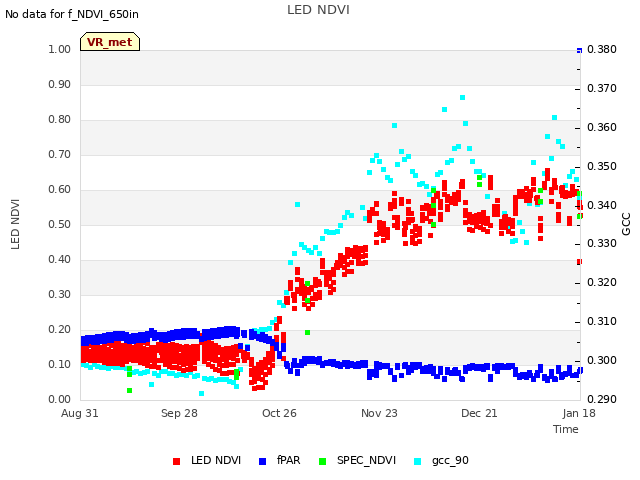Select the fPAR legend label
This screenshot has width=640, height=480.
[289, 460]
